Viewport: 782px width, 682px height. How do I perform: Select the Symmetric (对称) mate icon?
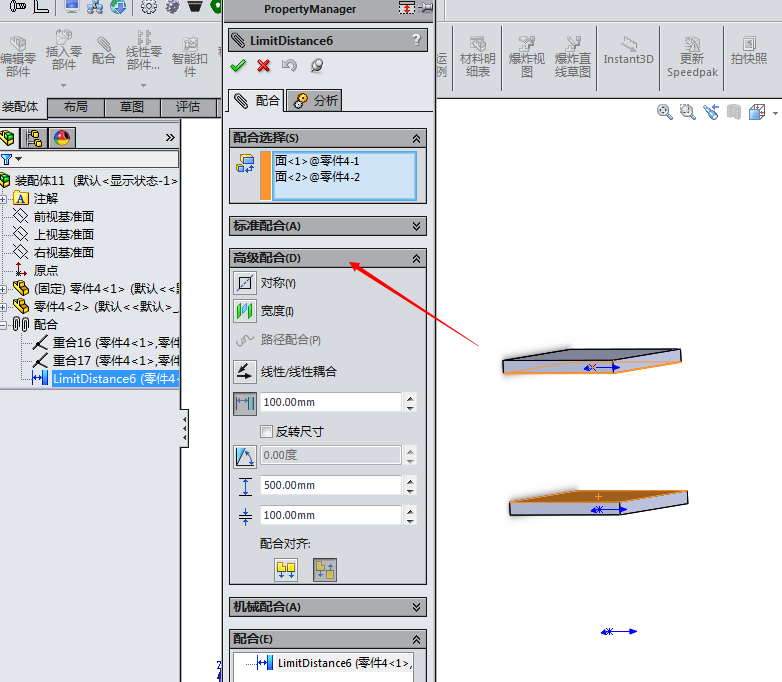coord(245,283)
